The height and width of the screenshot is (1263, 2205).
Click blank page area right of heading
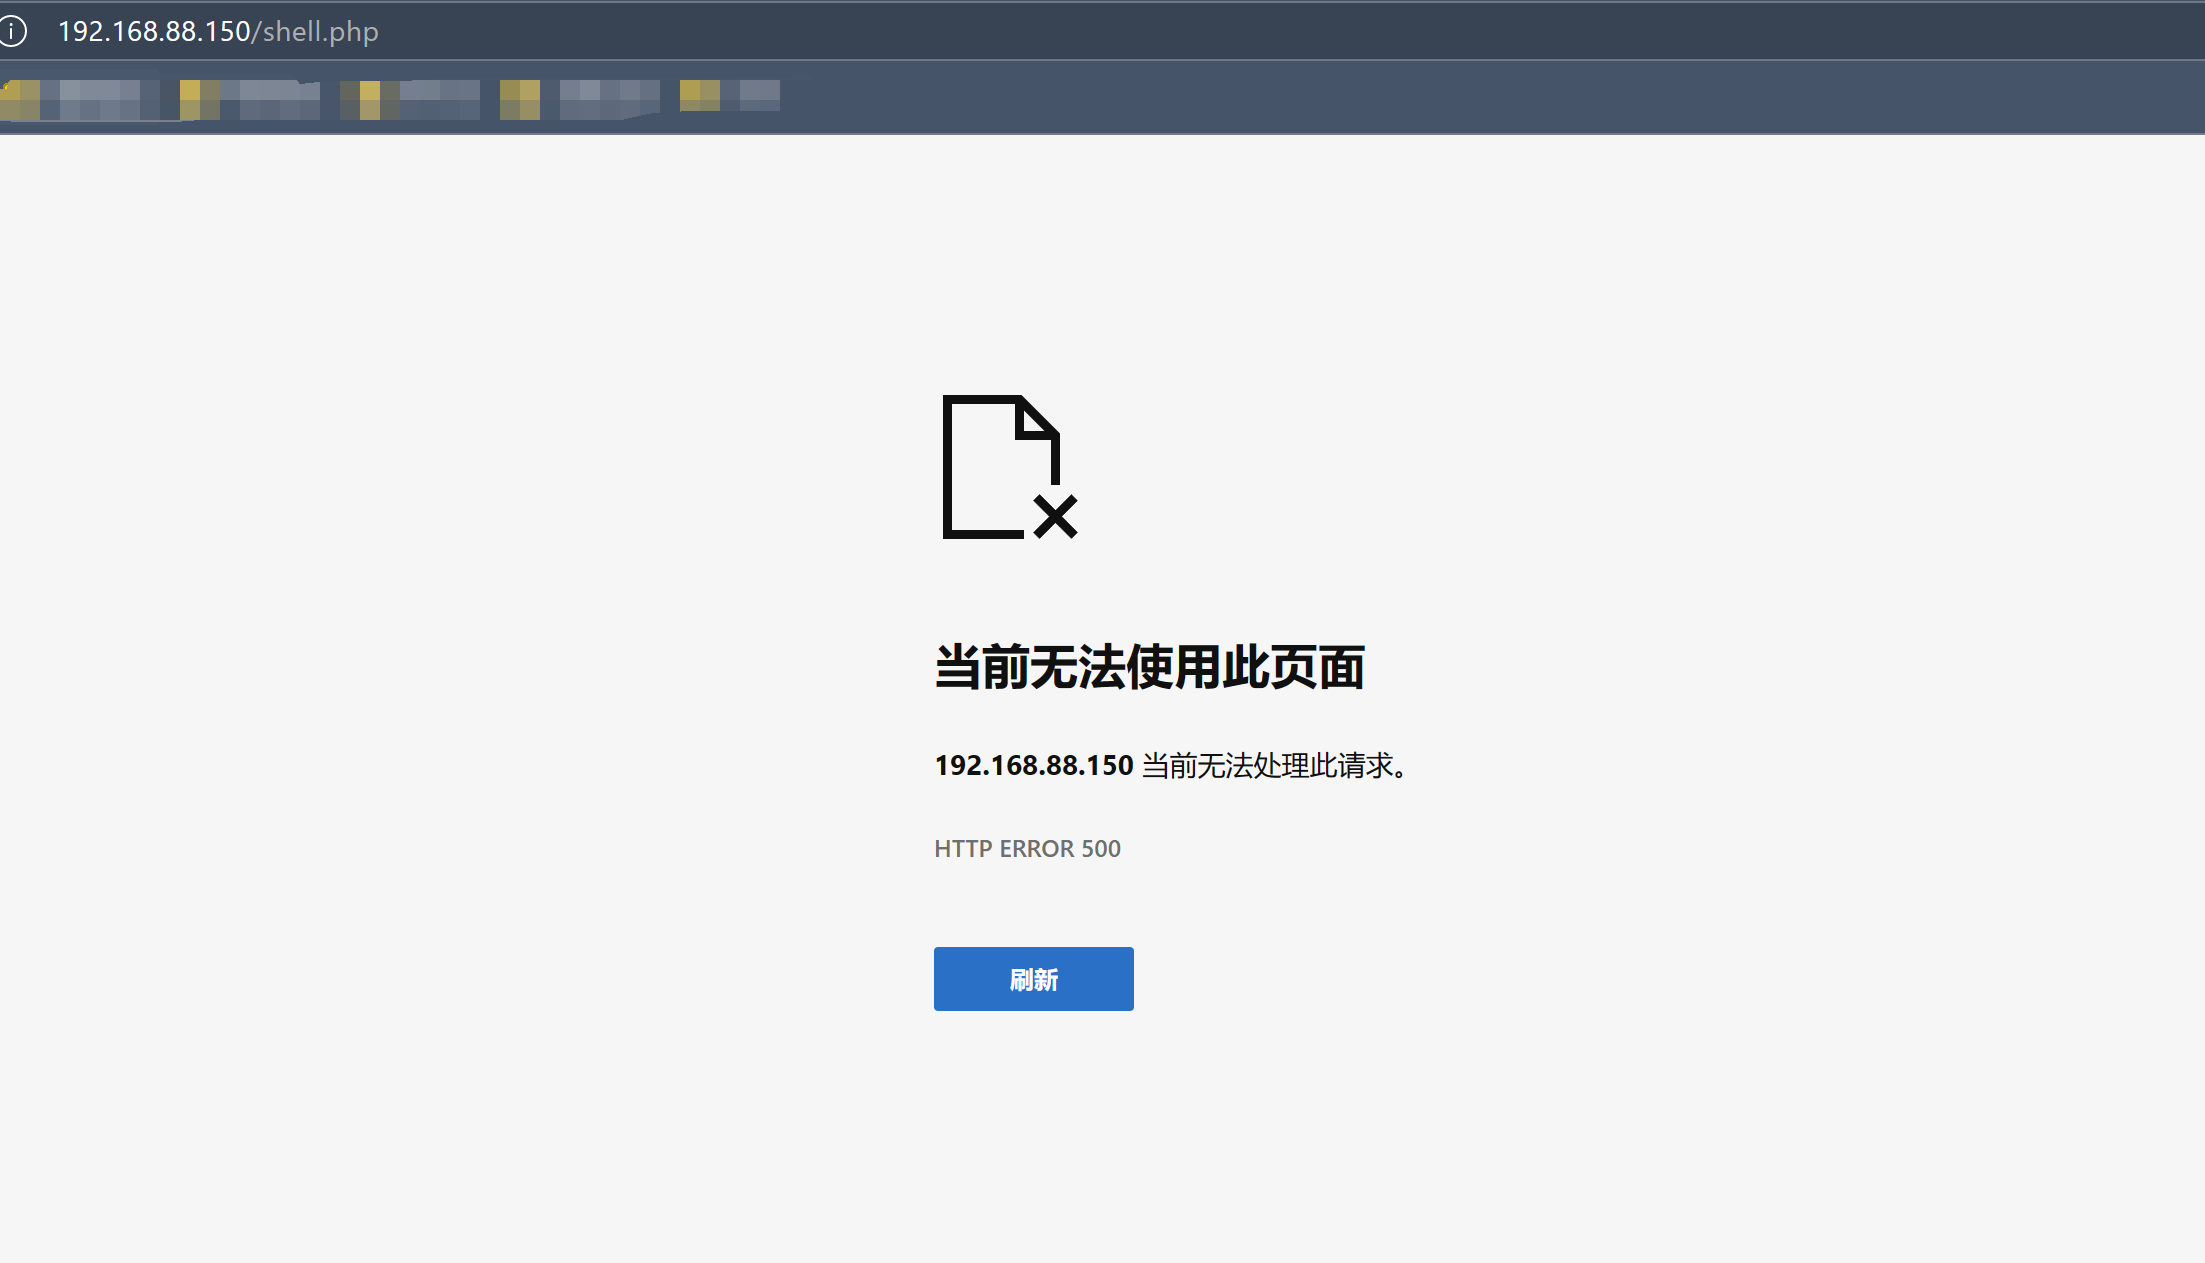pos(1750,667)
